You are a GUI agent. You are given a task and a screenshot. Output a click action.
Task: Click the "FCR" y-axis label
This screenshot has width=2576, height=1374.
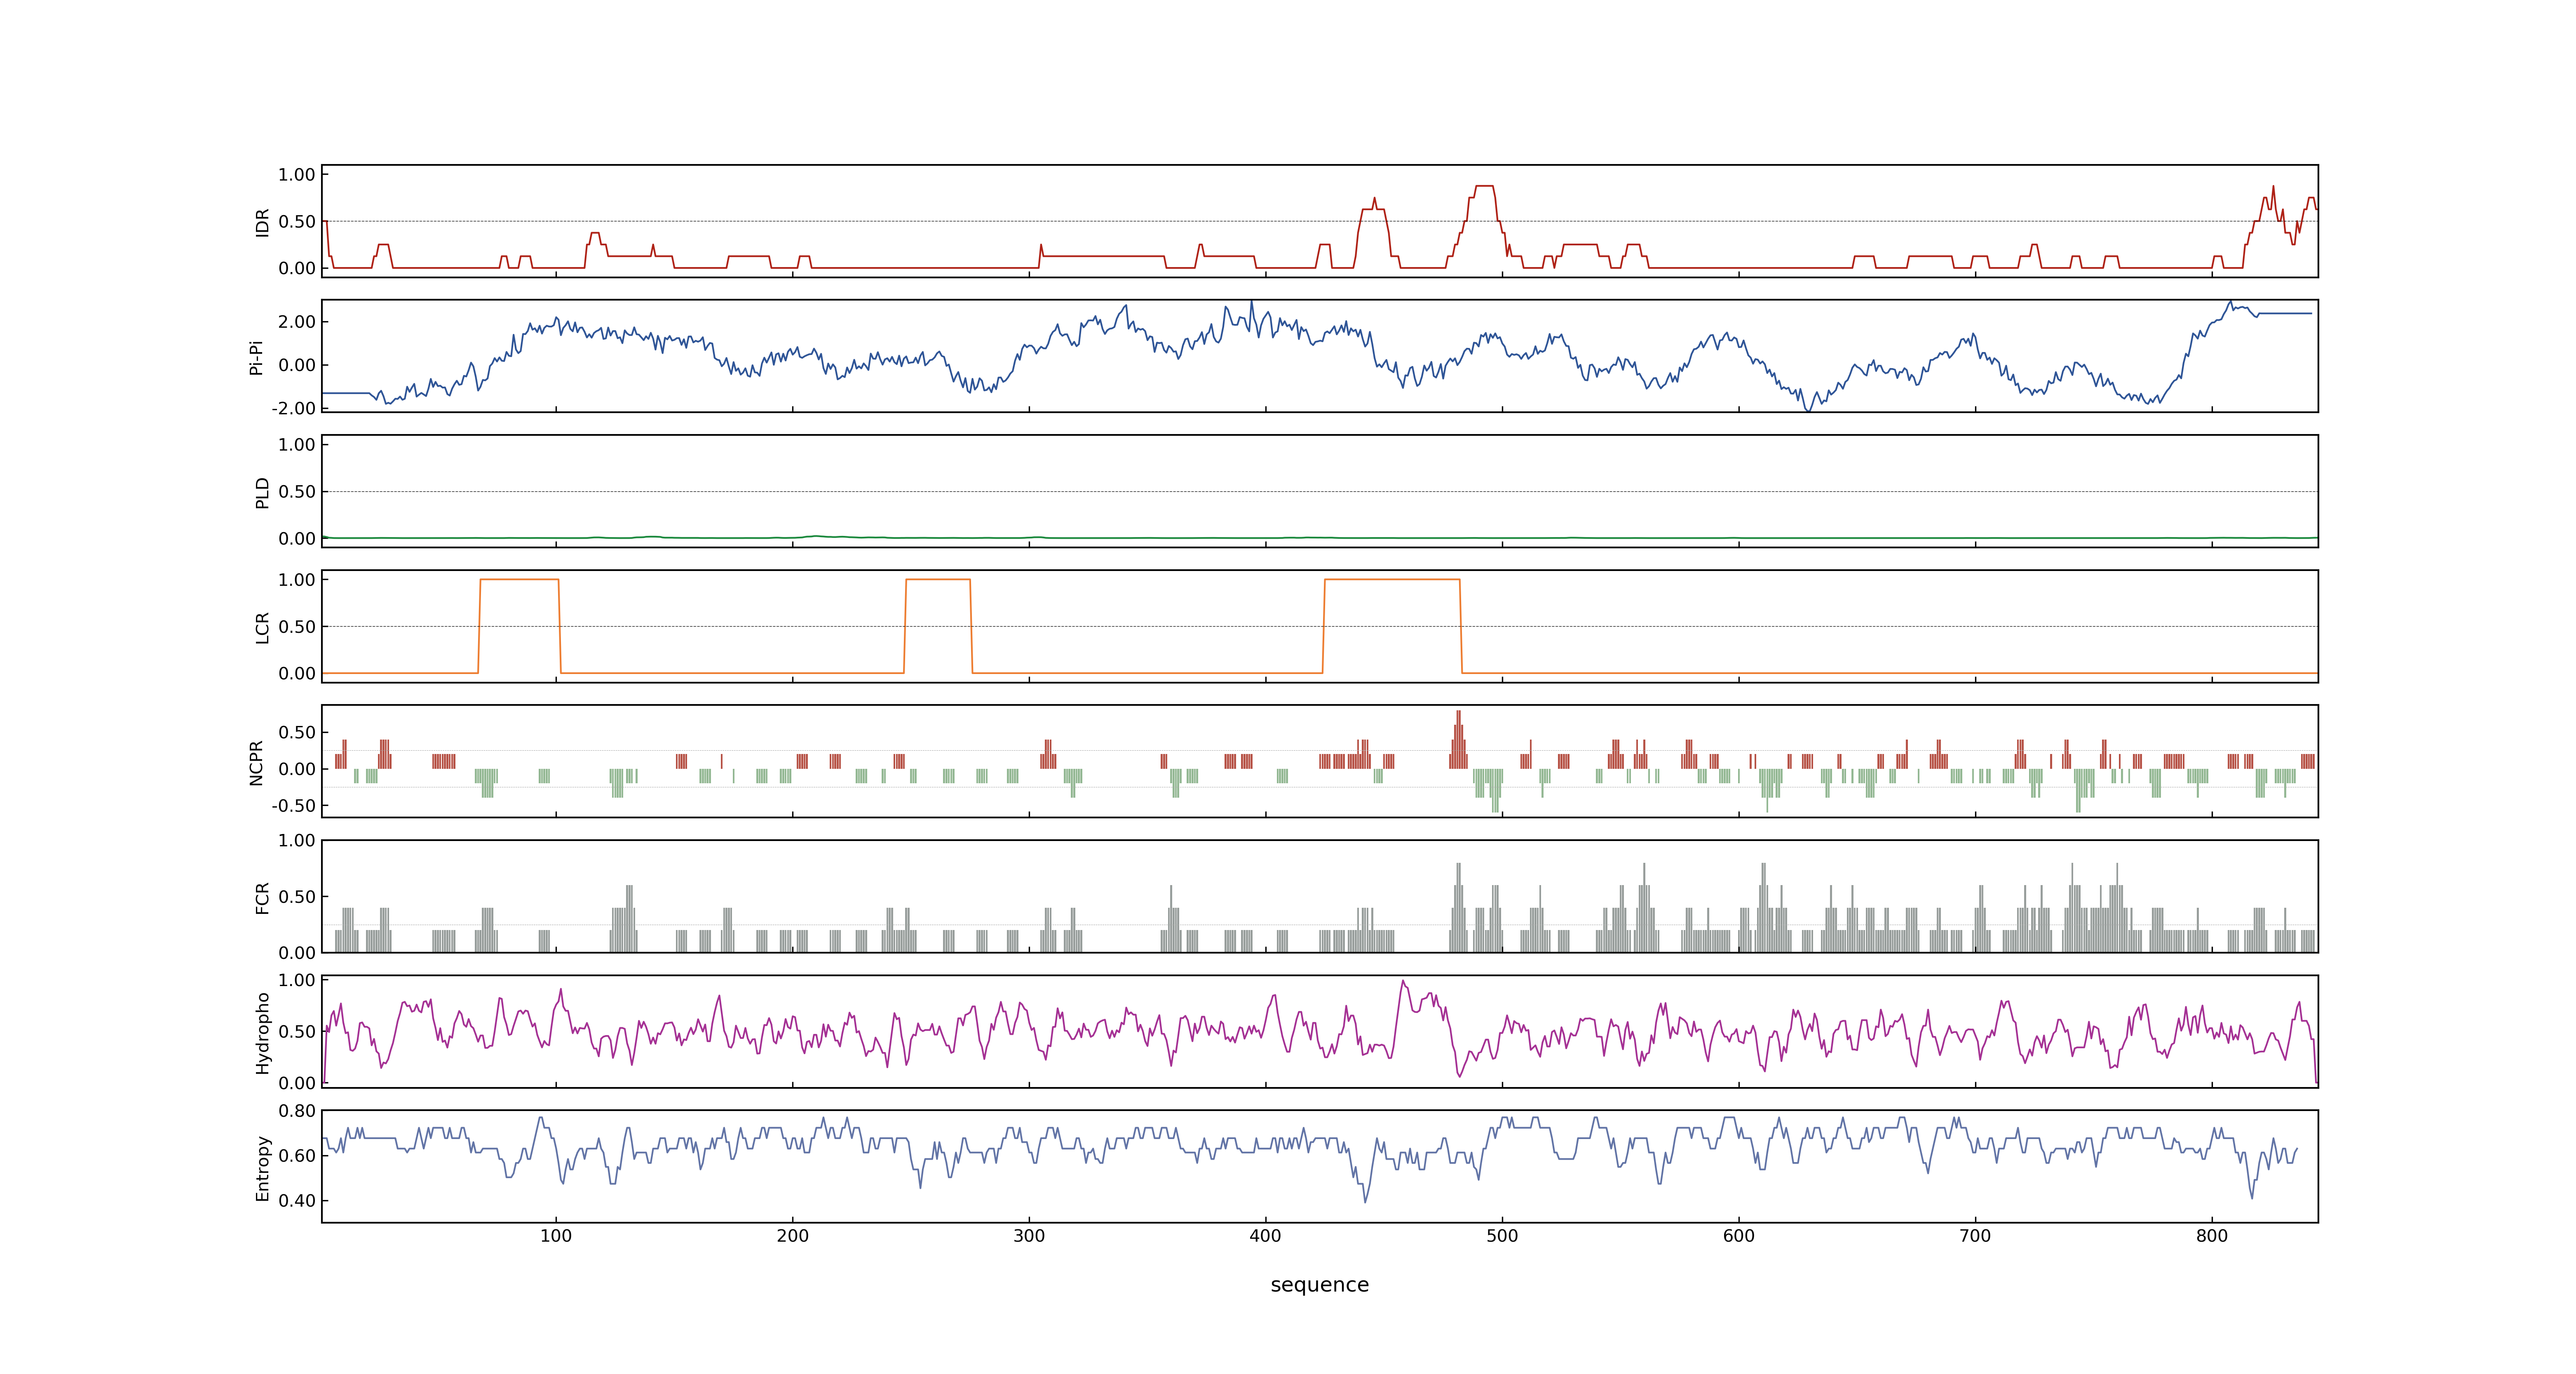tap(262, 897)
